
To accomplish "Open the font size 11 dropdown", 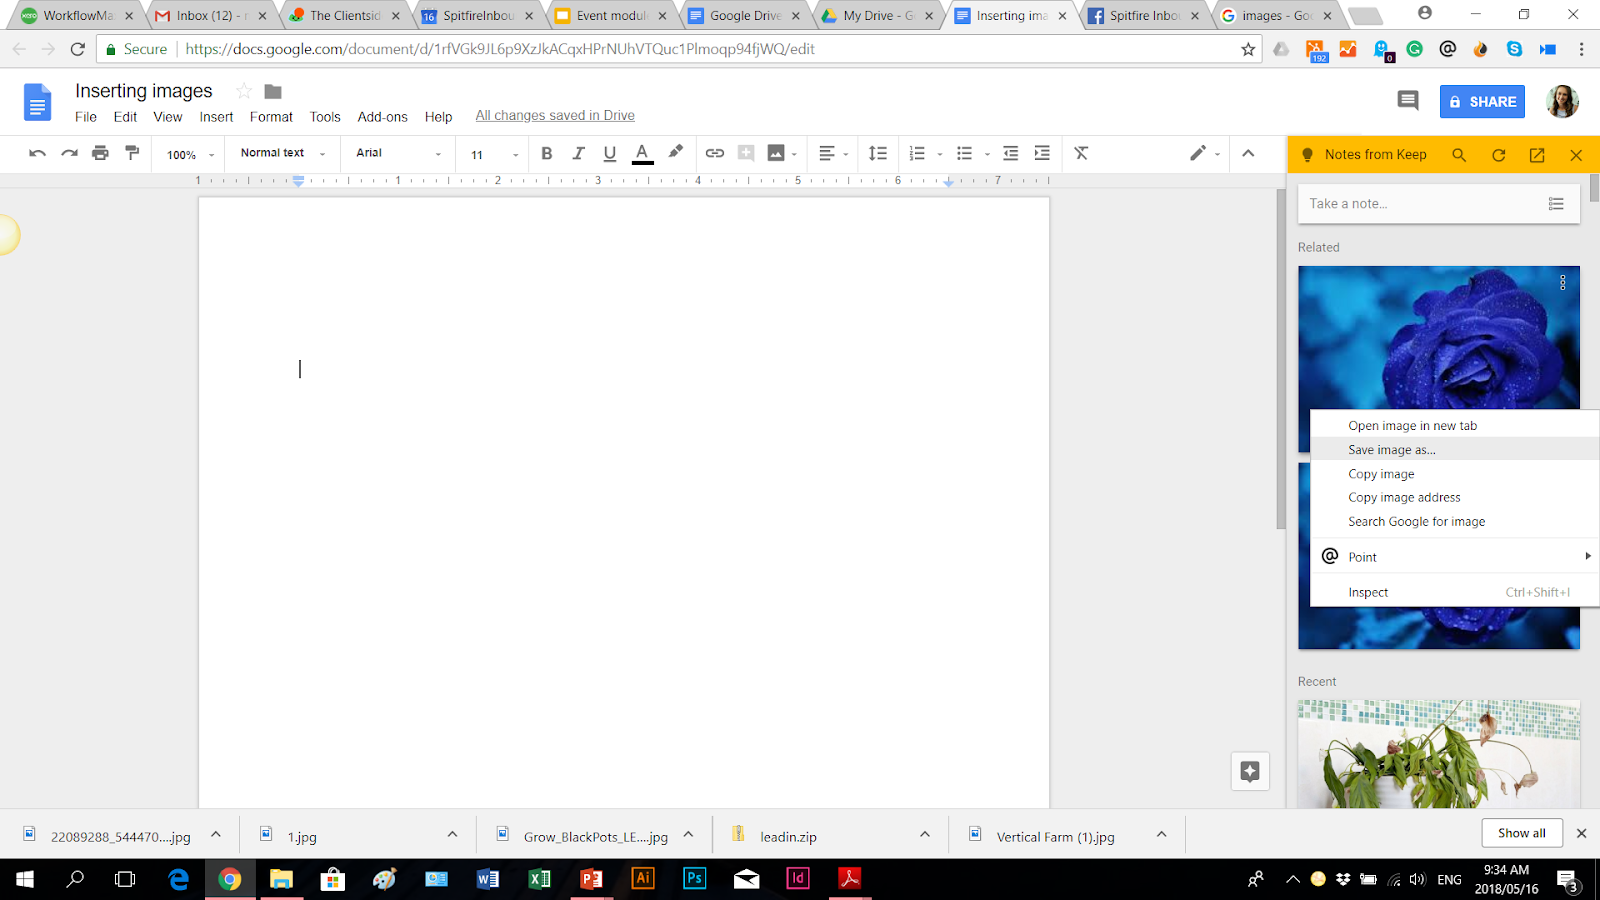I will click(x=495, y=154).
